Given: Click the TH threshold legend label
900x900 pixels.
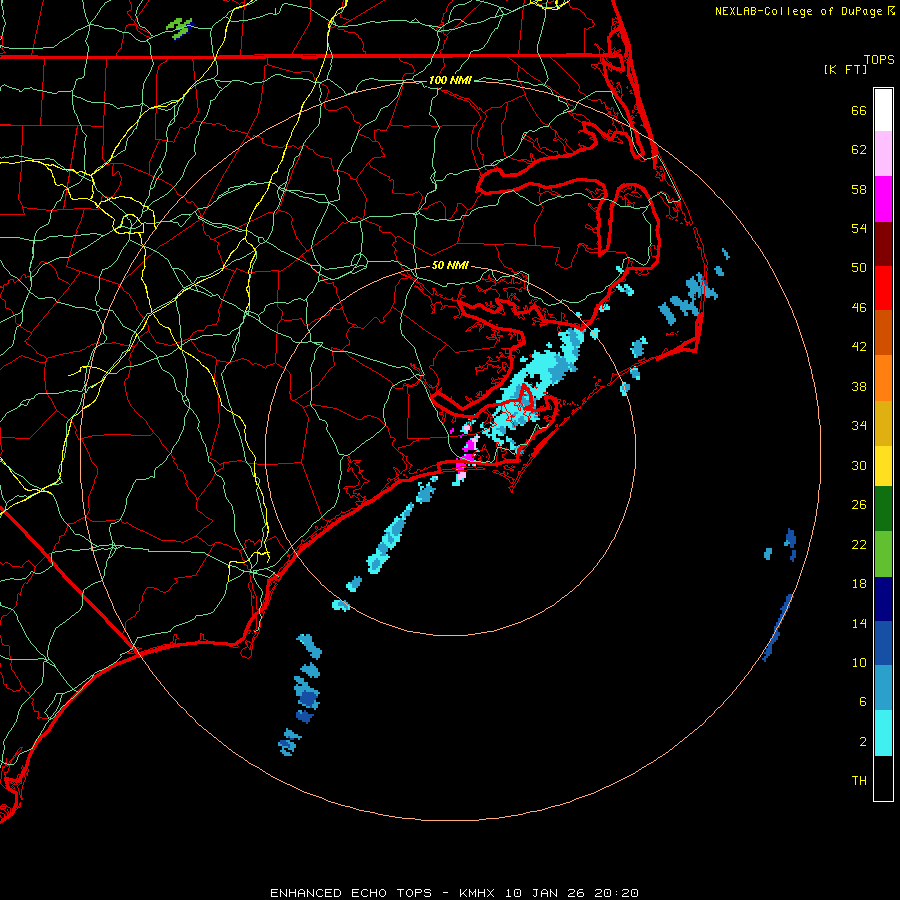Looking at the screenshot, I should [x=859, y=781].
